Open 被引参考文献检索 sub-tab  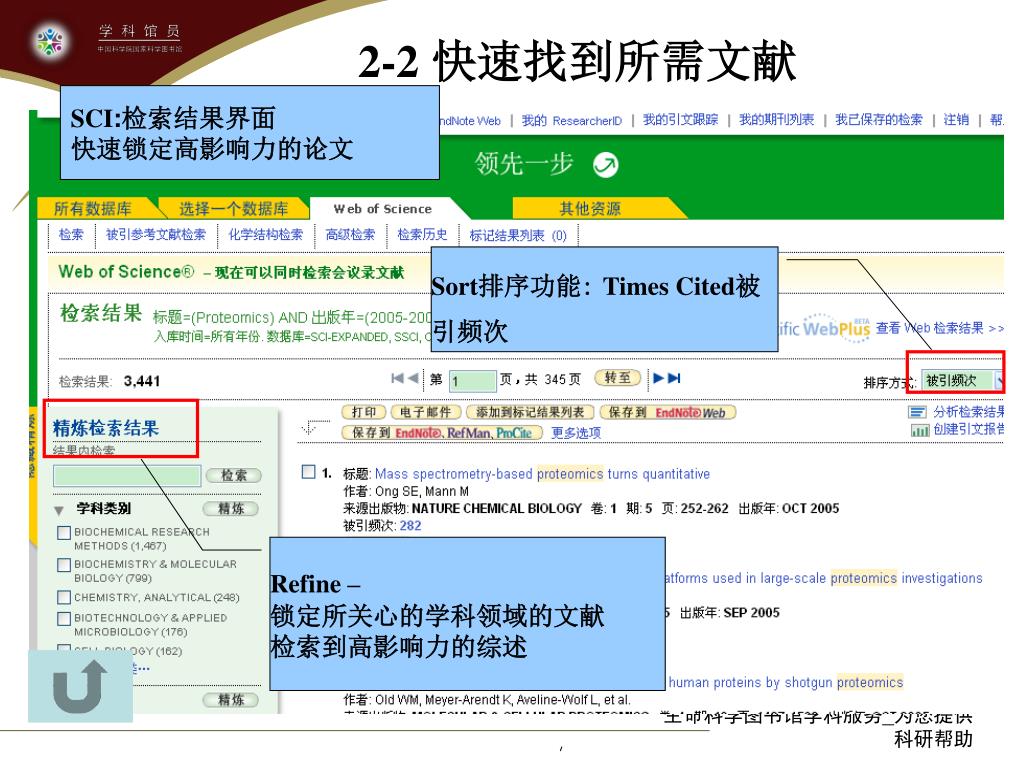(155, 234)
